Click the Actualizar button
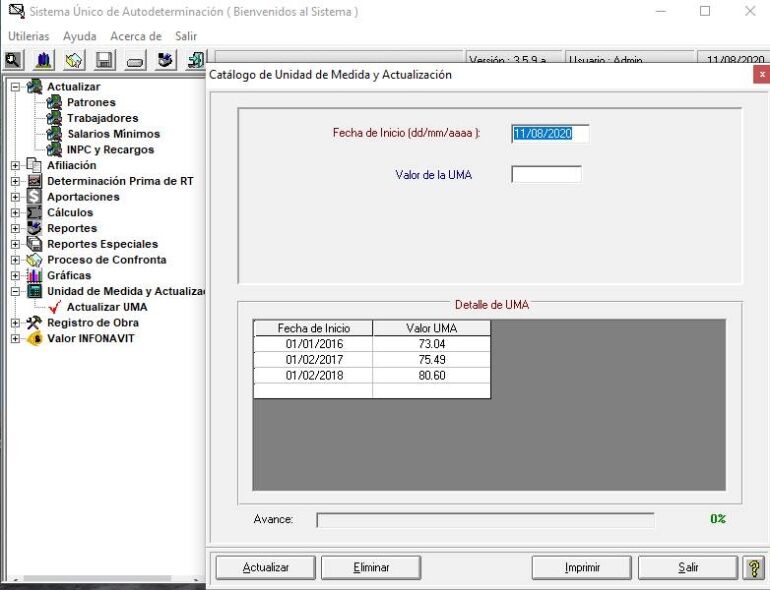The width and height of the screenshot is (770, 590). click(266, 568)
